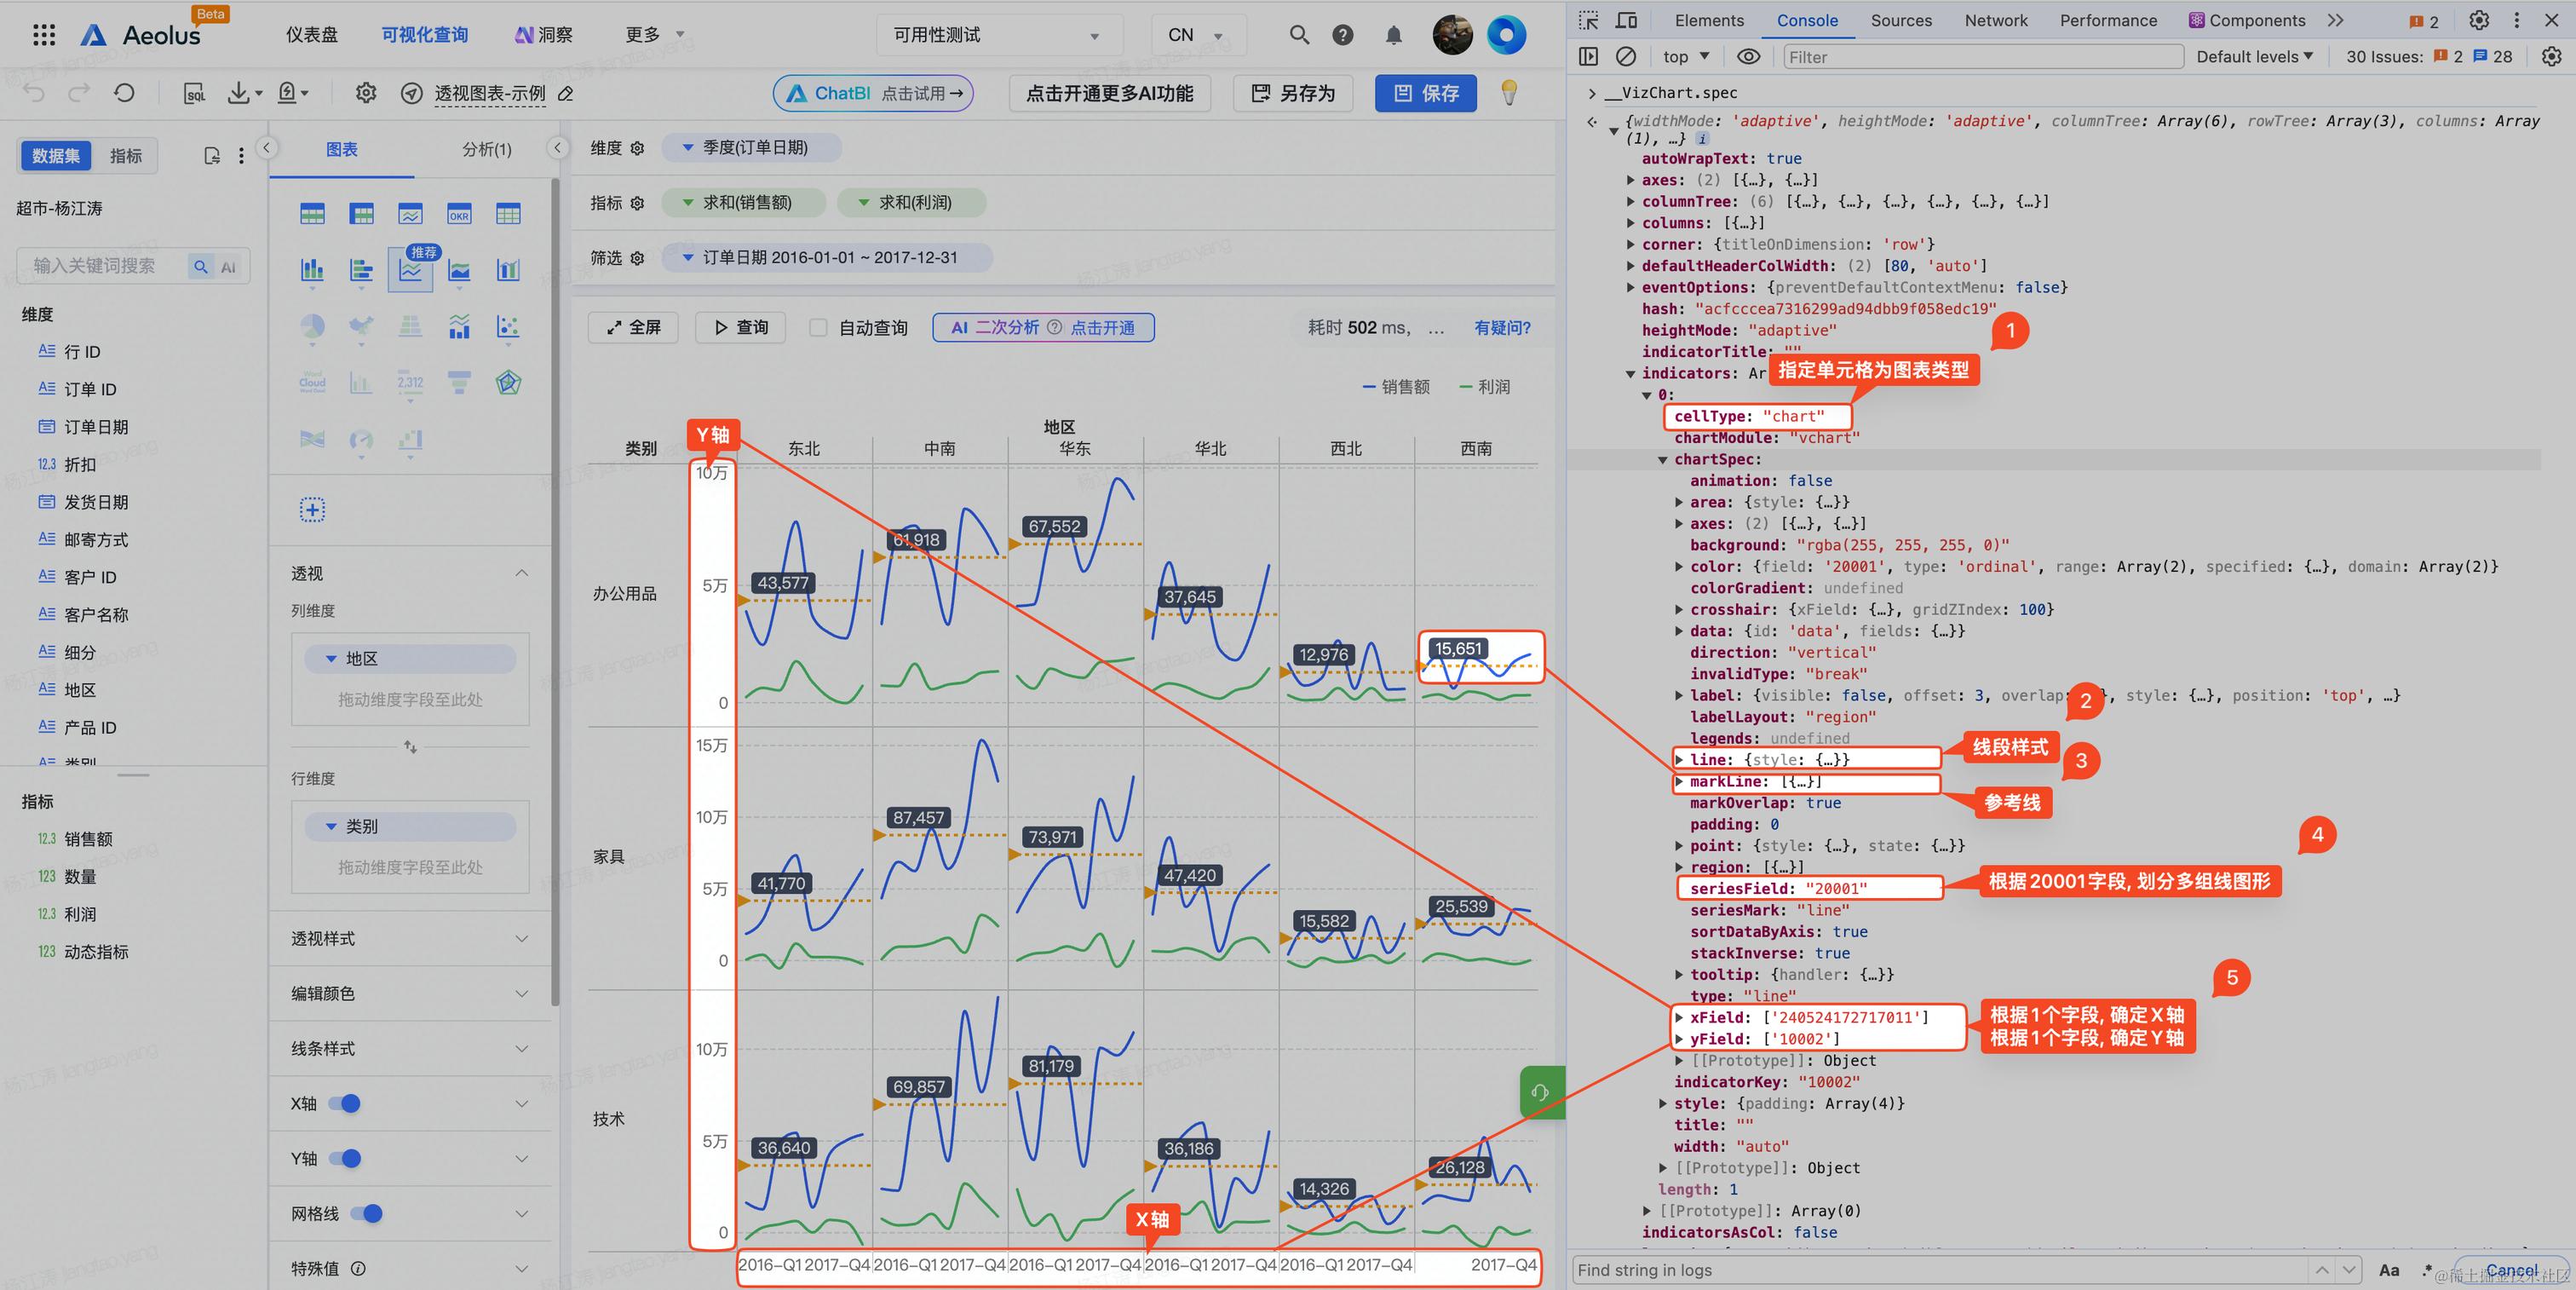Click the 销售额 legend color marker
Image resolution: width=2576 pixels, height=1290 pixels.
(1369, 388)
